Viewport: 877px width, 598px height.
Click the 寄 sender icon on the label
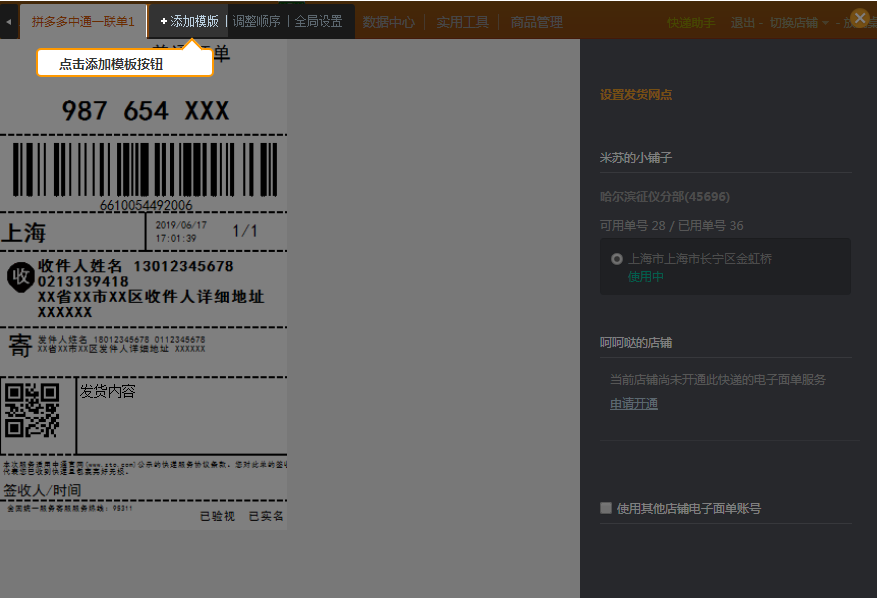(x=20, y=346)
